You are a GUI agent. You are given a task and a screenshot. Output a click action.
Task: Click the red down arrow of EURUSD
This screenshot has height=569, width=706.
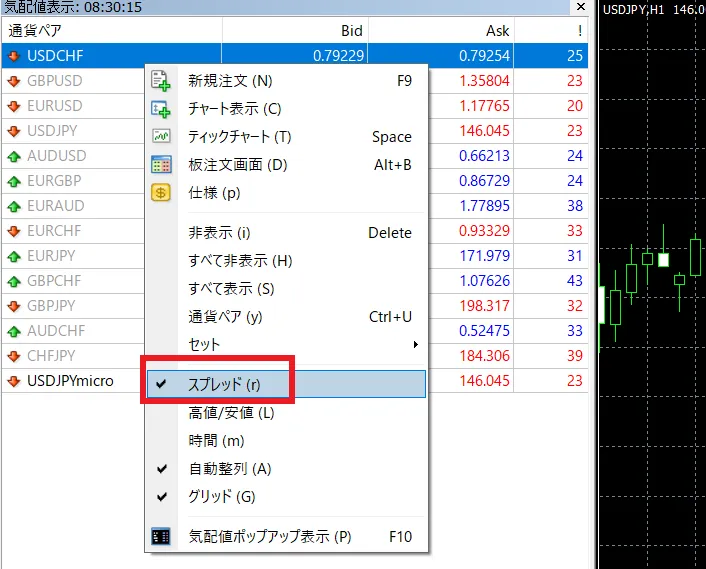point(14,106)
